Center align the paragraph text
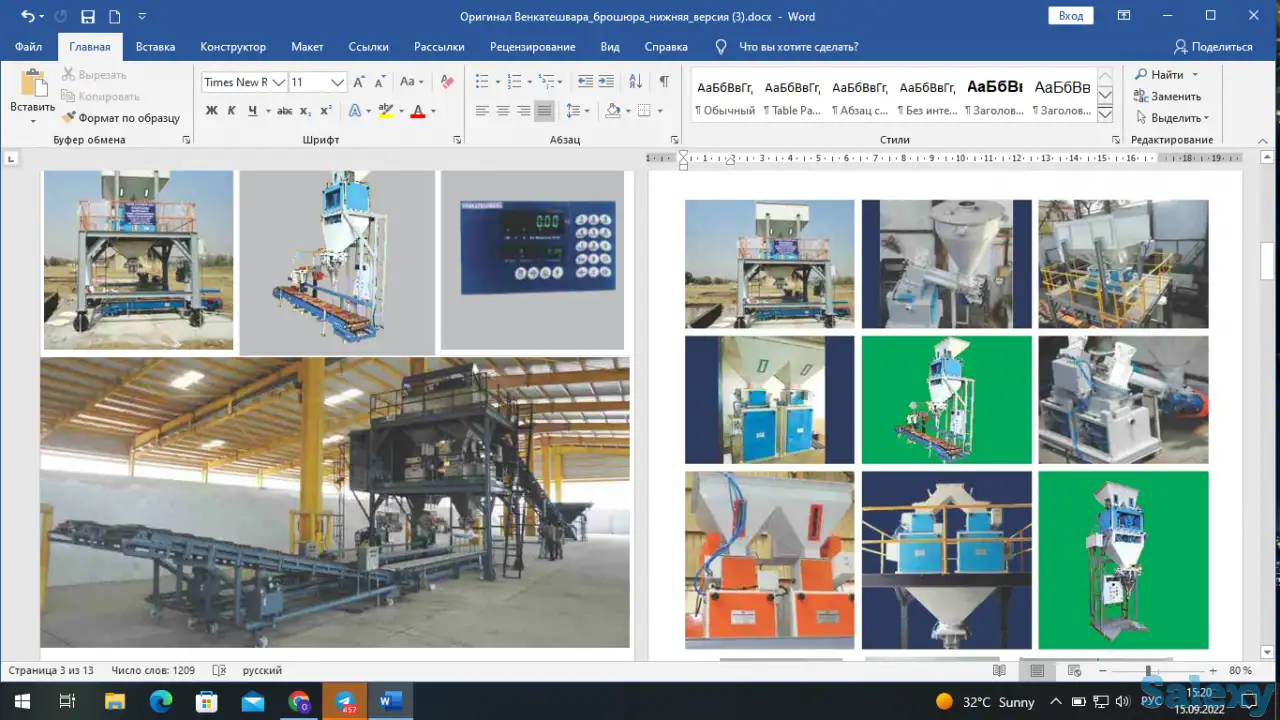The image size is (1280, 720). coord(503,111)
